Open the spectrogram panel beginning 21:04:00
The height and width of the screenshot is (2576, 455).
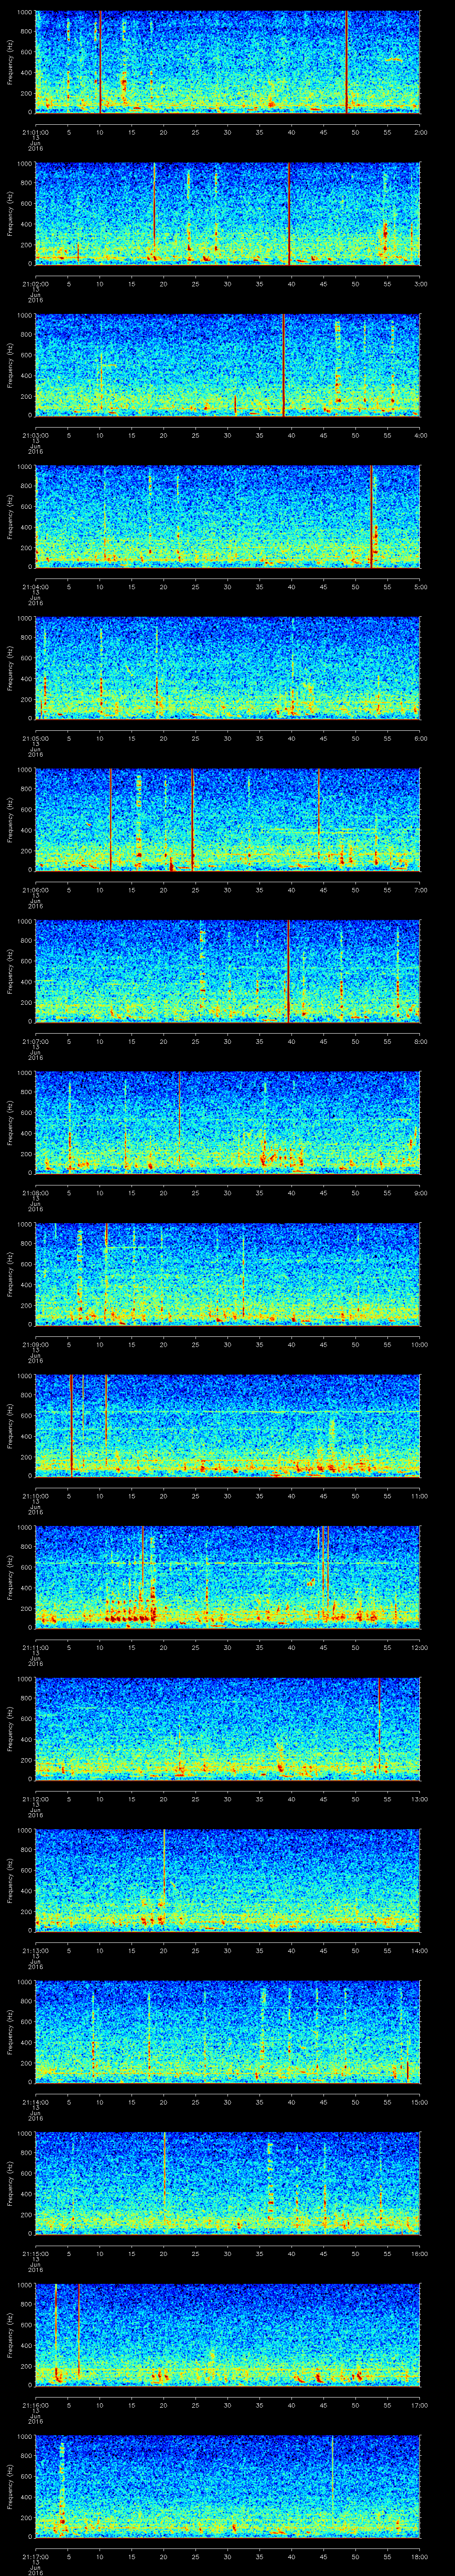point(228,516)
